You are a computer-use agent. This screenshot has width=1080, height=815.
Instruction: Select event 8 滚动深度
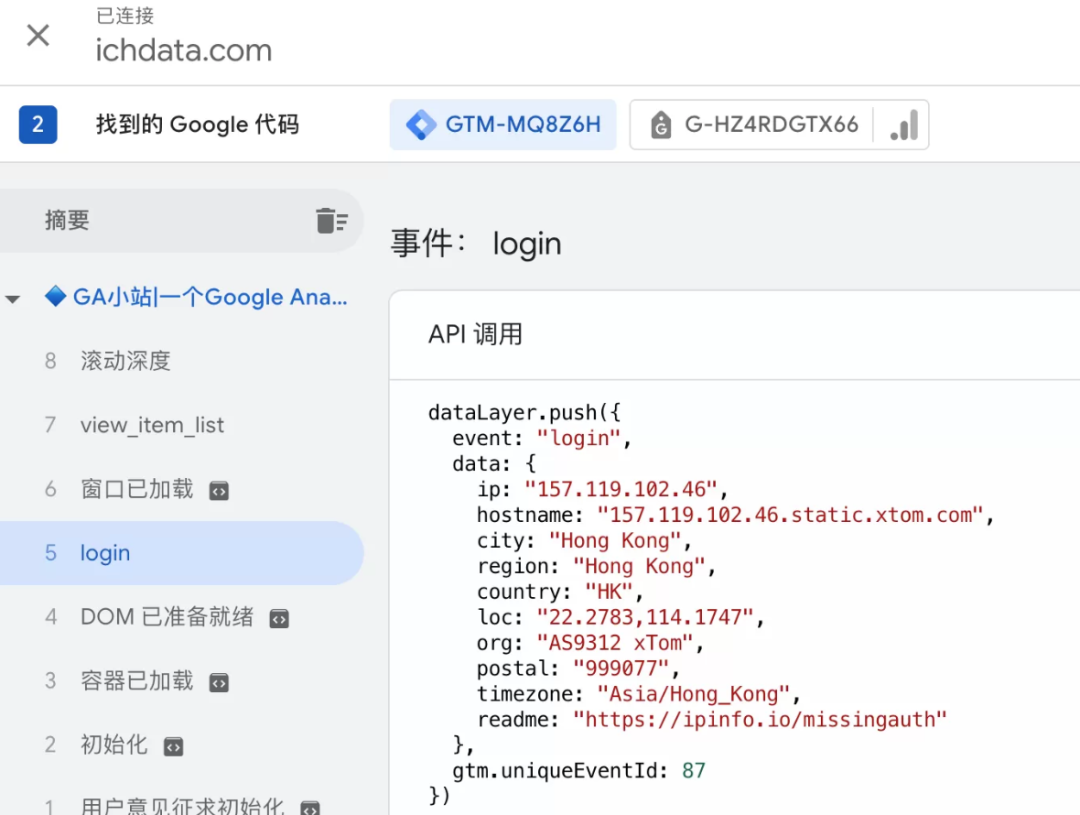pos(181,360)
